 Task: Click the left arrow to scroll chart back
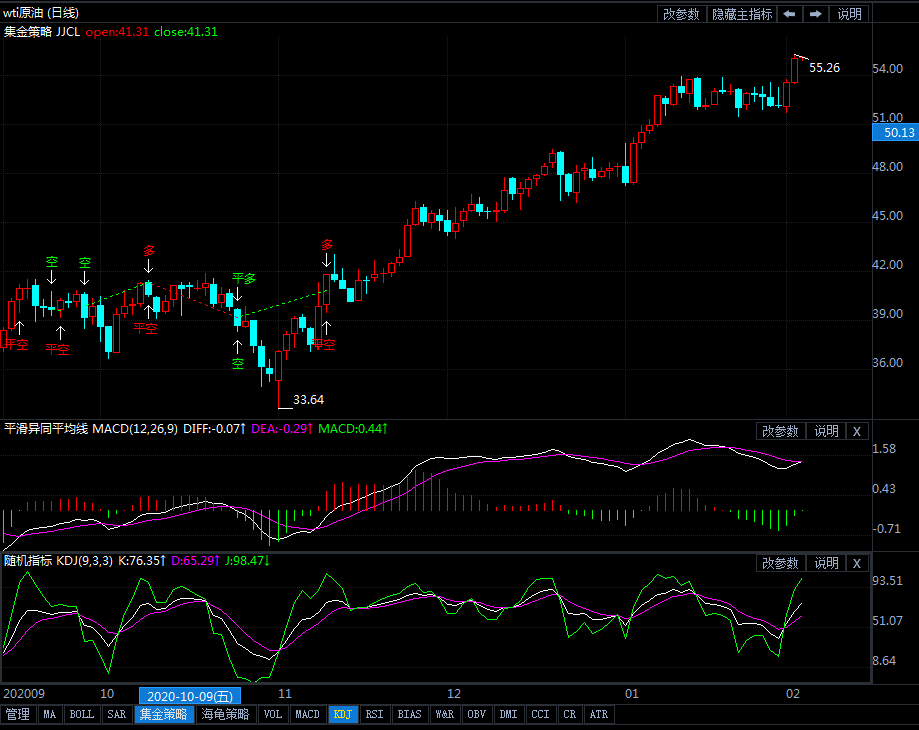790,14
